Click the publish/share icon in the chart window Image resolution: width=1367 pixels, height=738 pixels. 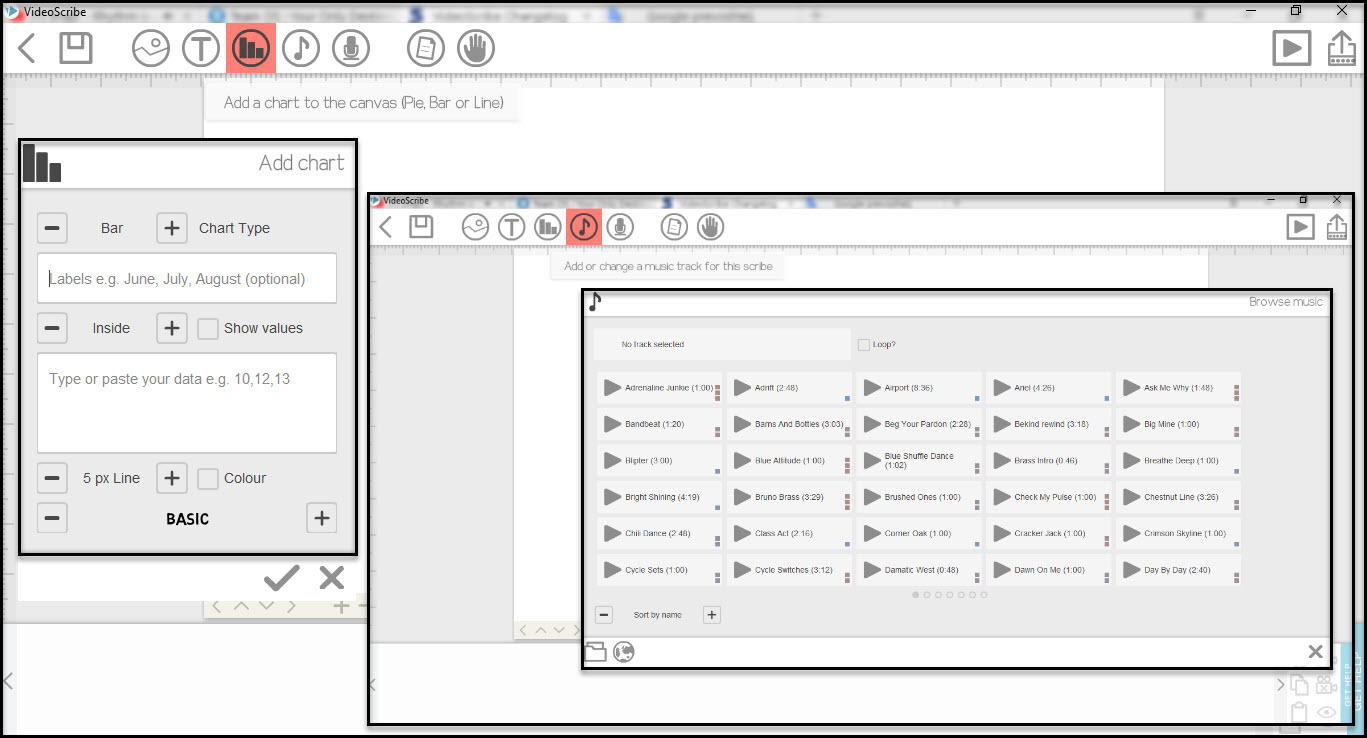(1342, 48)
